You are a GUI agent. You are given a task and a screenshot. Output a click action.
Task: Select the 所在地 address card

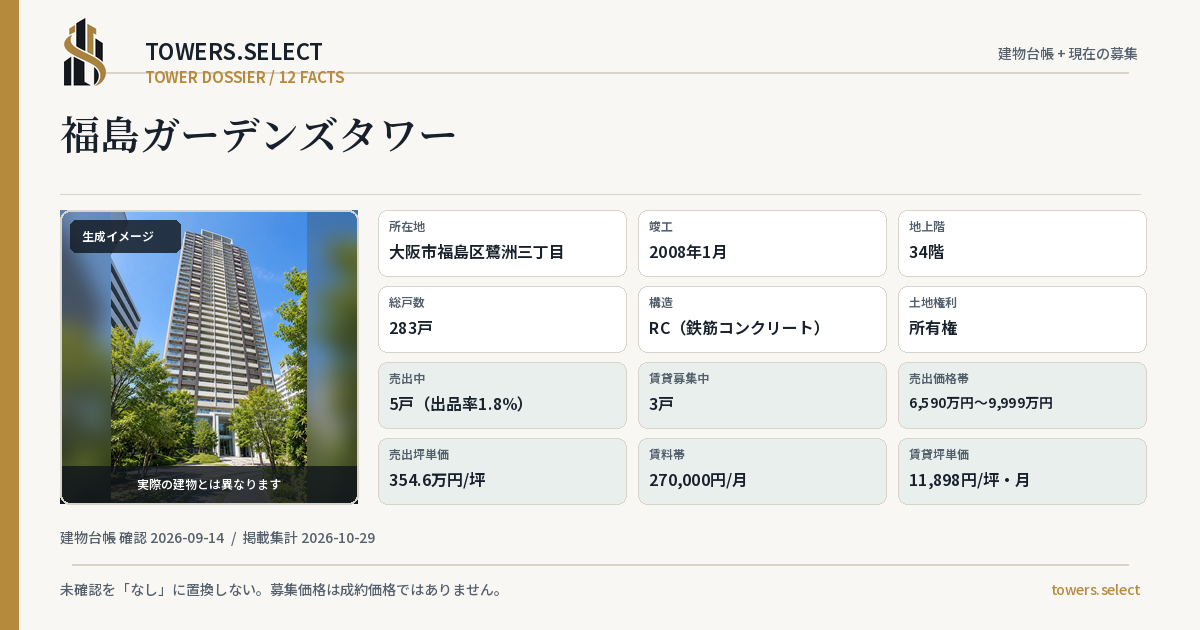click(502, 243)
